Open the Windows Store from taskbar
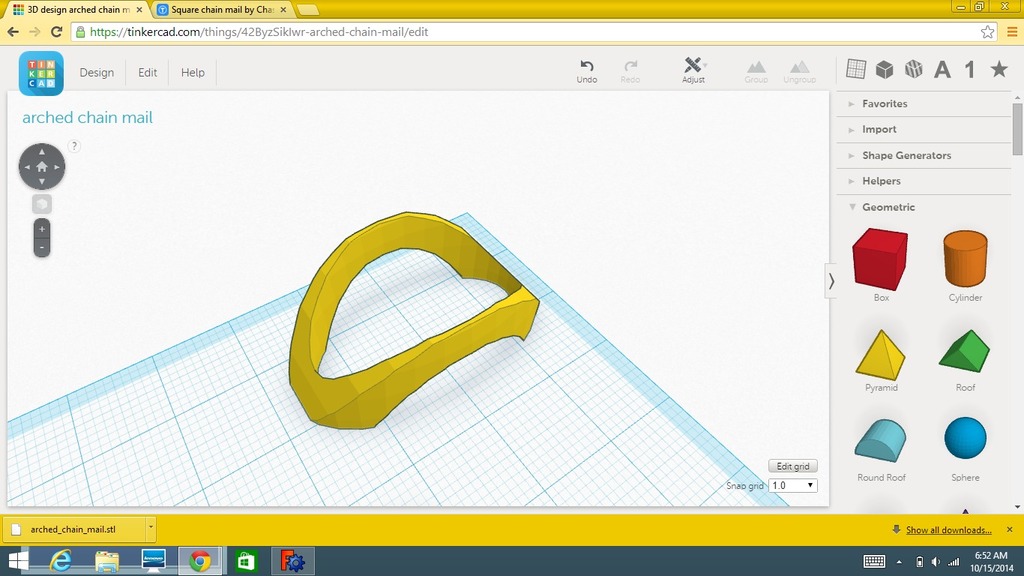The width and height of the screenshot is (1024, 576). [246, 561]
